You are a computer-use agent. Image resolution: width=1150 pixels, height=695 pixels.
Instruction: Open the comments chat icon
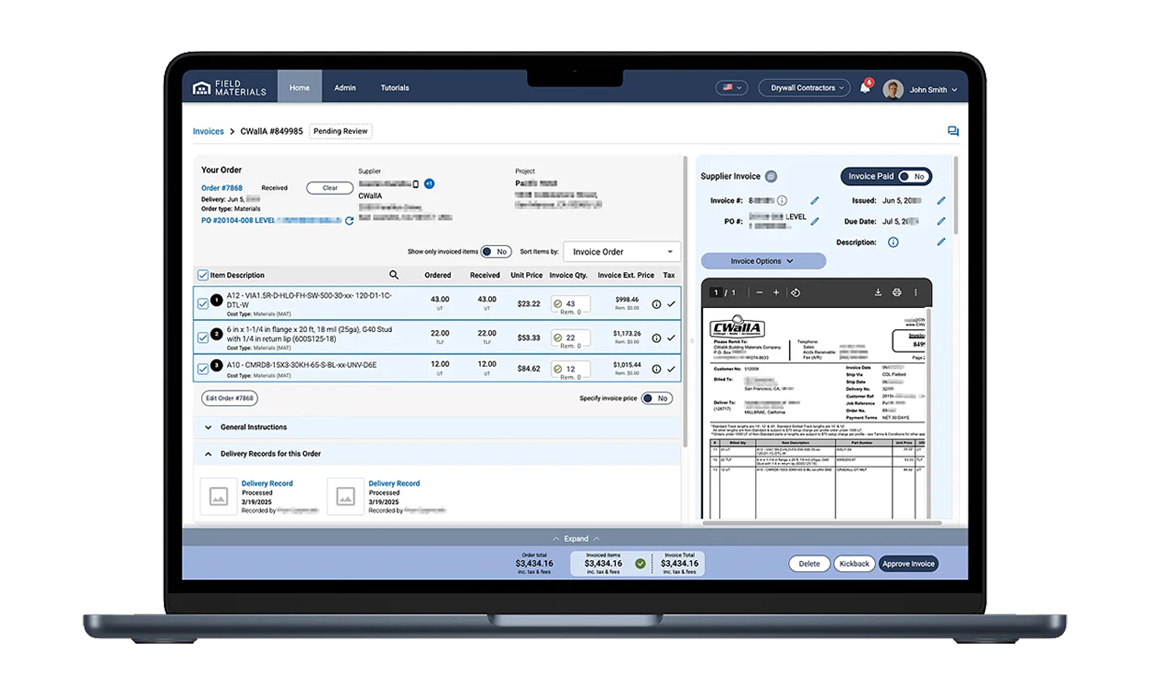coord(953,131)
